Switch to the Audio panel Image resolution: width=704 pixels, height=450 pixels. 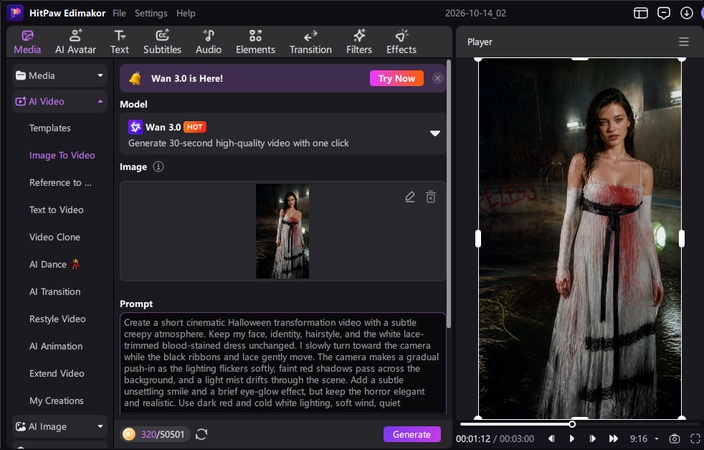208,42
